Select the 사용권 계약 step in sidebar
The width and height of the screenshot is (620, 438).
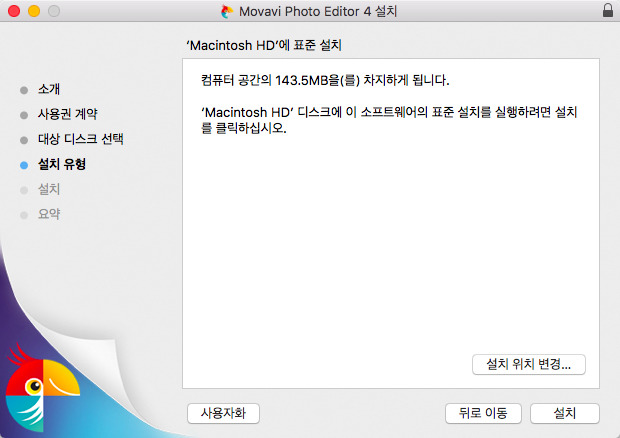tap(68, 114)
